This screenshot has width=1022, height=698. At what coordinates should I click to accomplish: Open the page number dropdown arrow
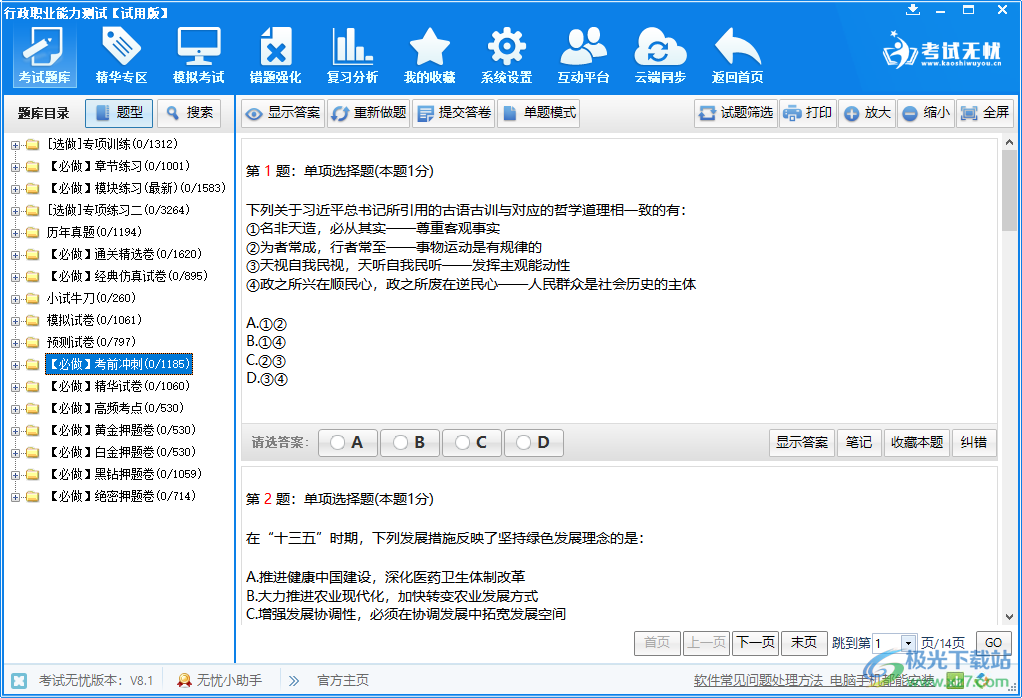tap(908, 643)
